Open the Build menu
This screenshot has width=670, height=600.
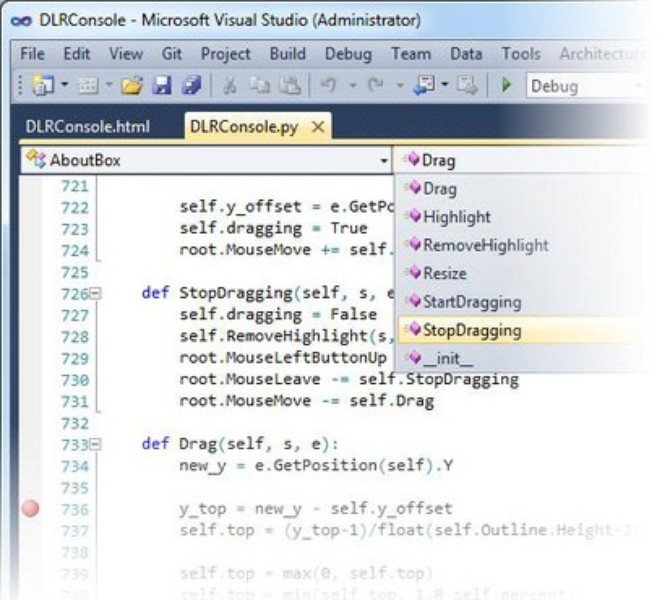pyautogui.click(x=288, y=54)
